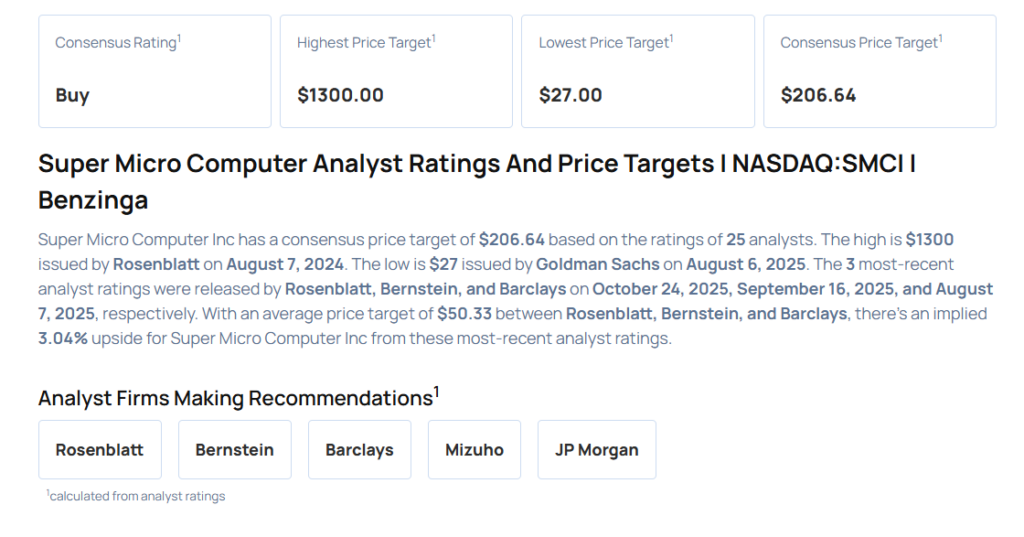Screen dimensions: 1024x537
Task: Click the $206.64 consensus target value
Action: (818, 96)
